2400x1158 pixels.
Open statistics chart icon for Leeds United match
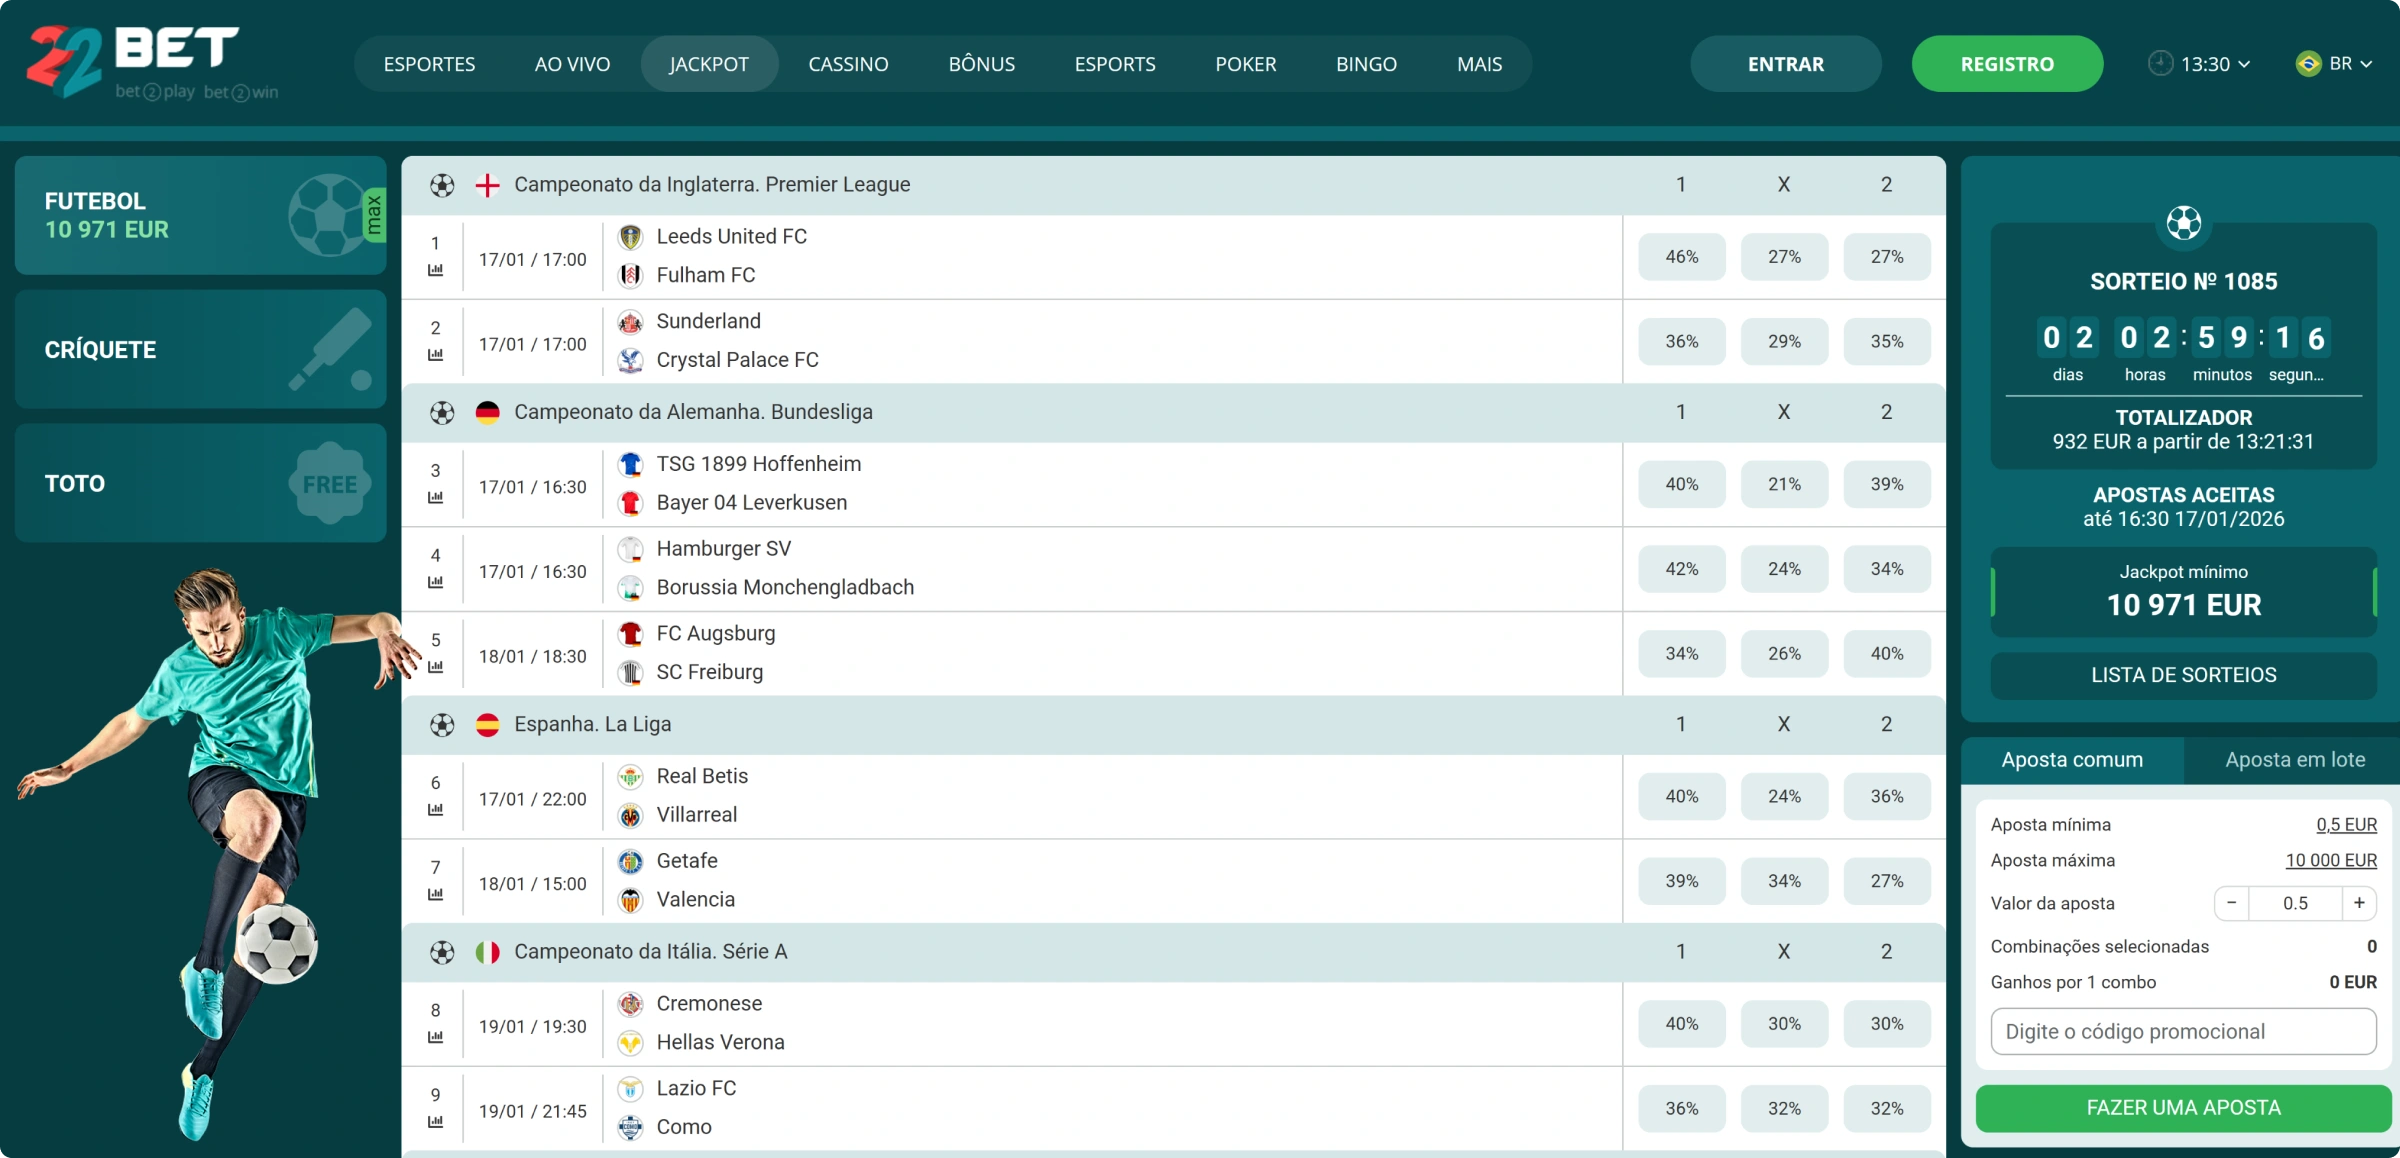[435, 271]
